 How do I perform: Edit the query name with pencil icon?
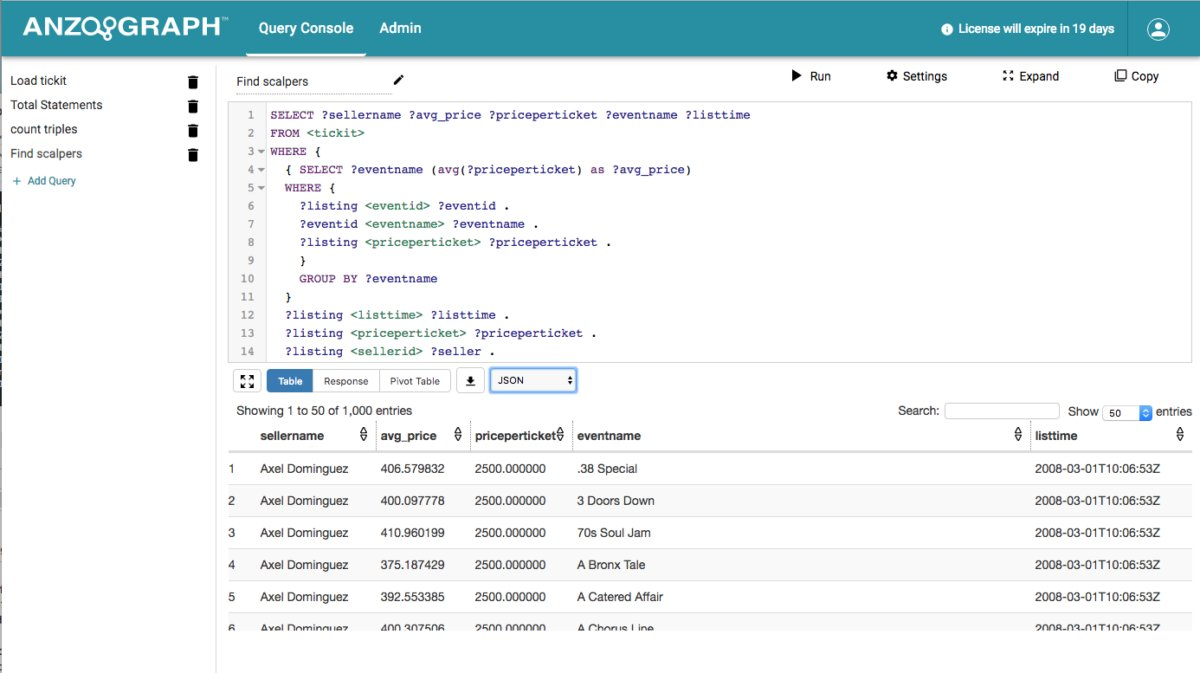pos(399,80)
